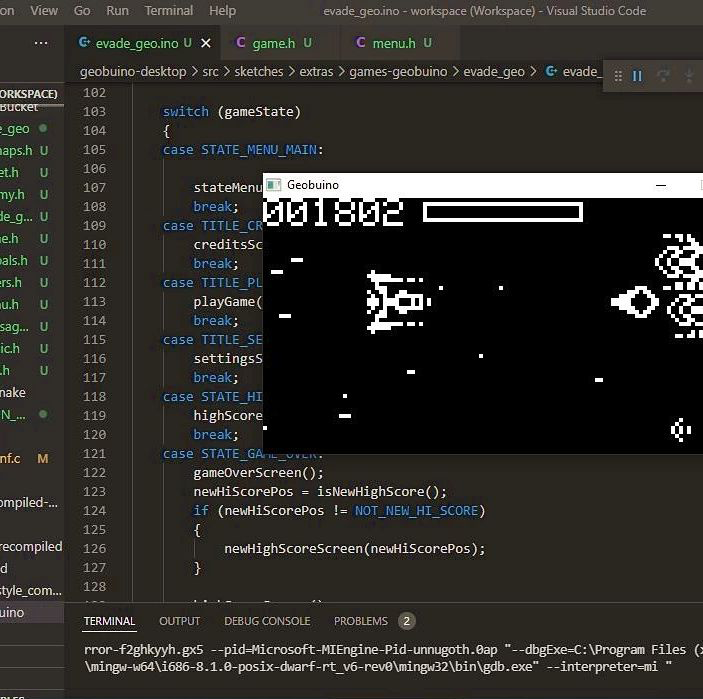Open the explorer more actions ellipsis
The image size is (703, 699).
tap(41, 43)
